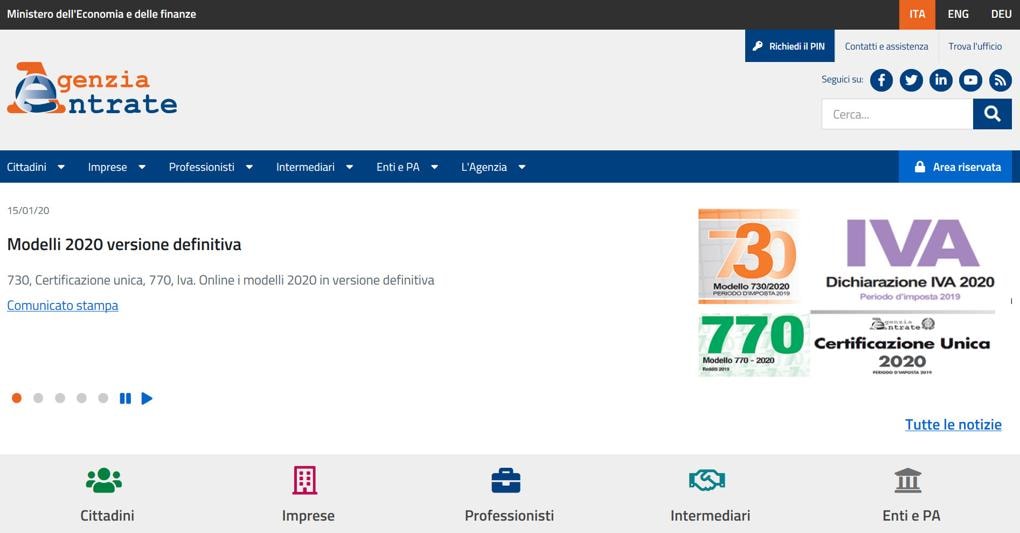Image resolution: width=1020 pixels, height=533 pixels.
Task: Open the Professionisti section label
Action: coord(509,515)
